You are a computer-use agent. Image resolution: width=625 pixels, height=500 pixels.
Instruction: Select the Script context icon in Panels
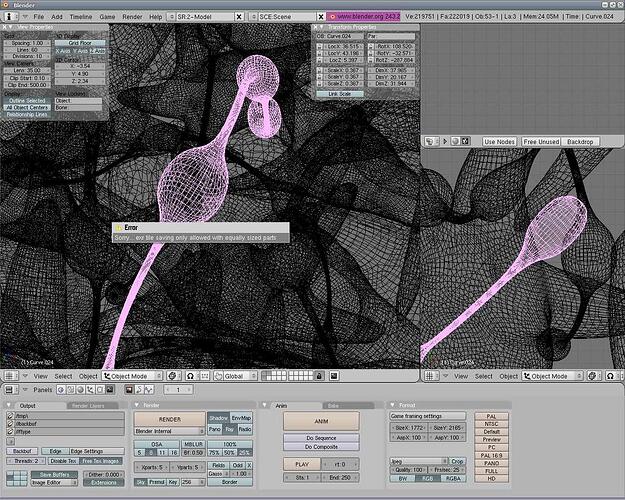(71, 390)
